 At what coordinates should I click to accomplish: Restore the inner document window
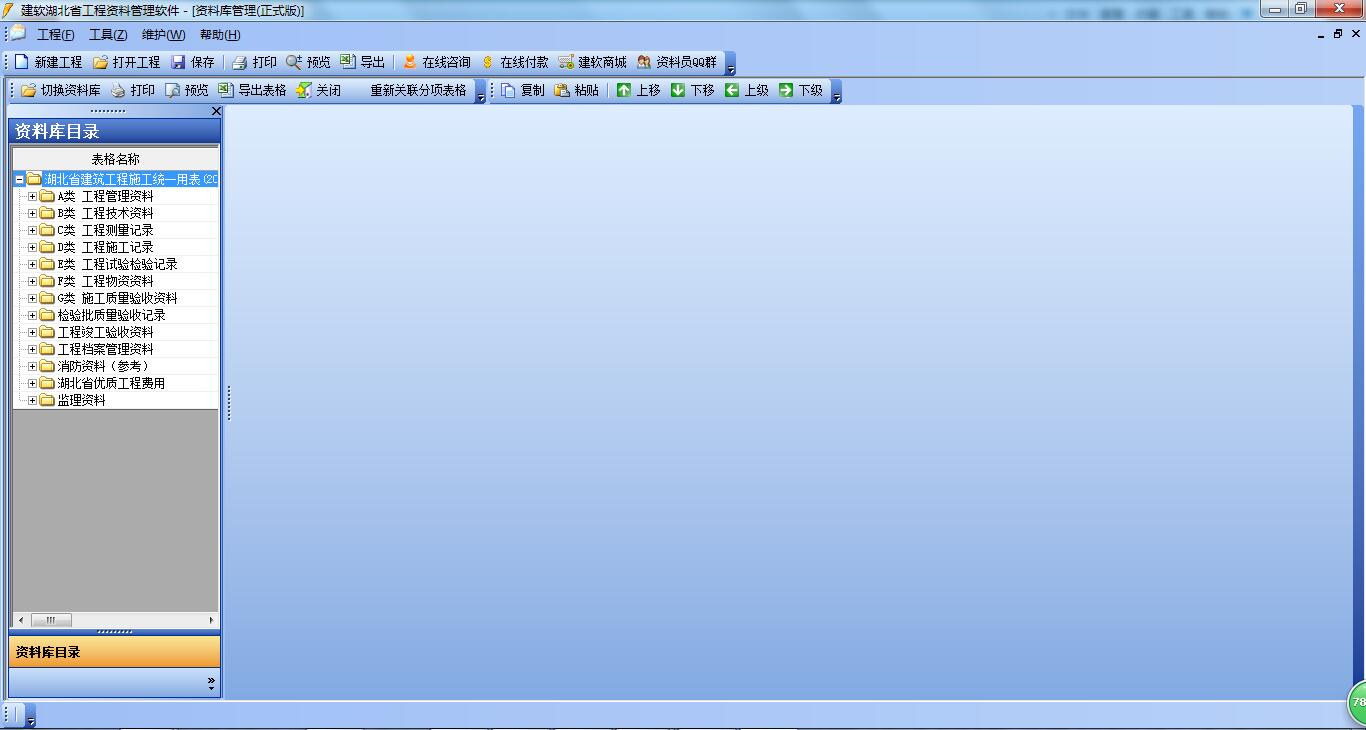(1338, 34)
